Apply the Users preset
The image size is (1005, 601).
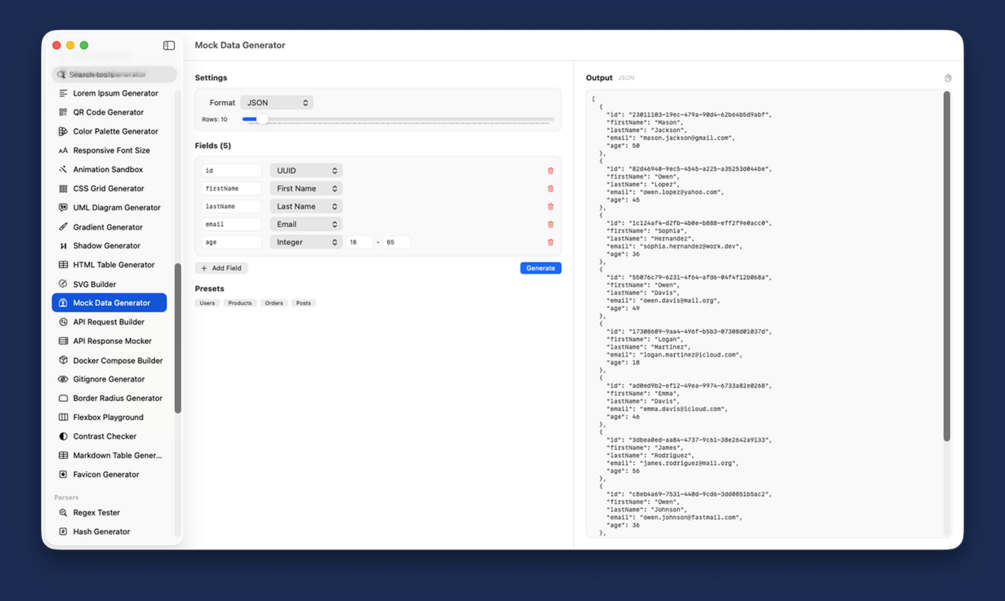point(207,303)
